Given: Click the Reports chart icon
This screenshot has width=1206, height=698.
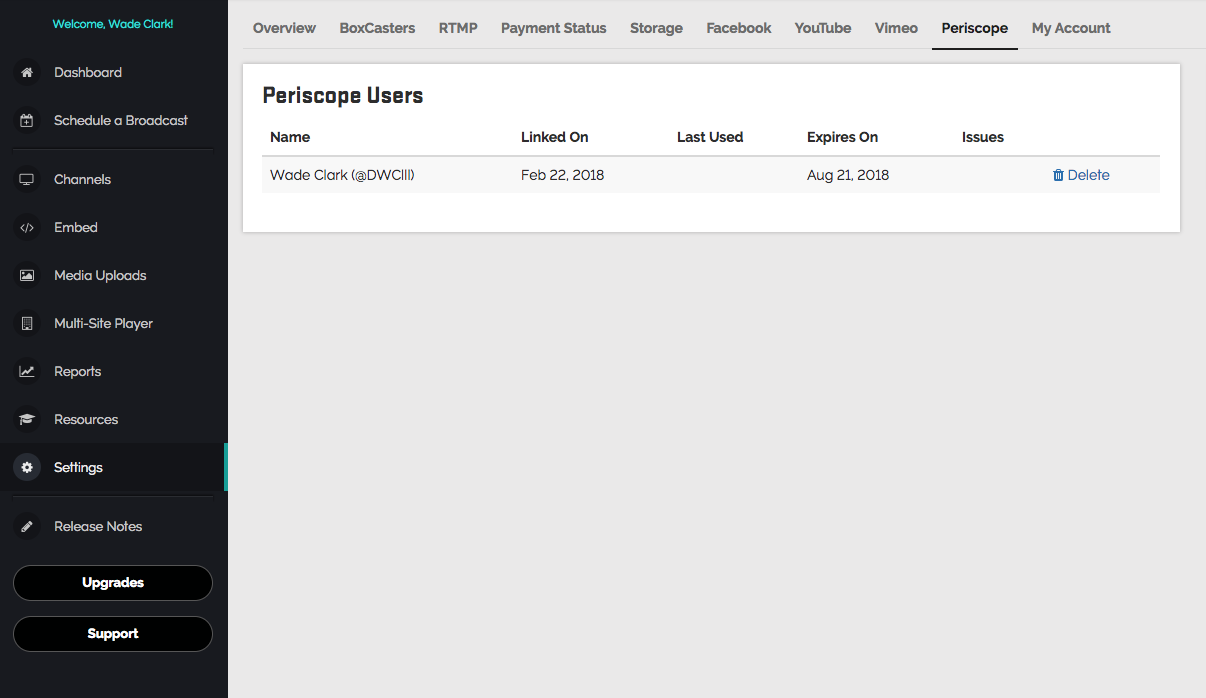Looking at the screenshot, I should point(27,372).
